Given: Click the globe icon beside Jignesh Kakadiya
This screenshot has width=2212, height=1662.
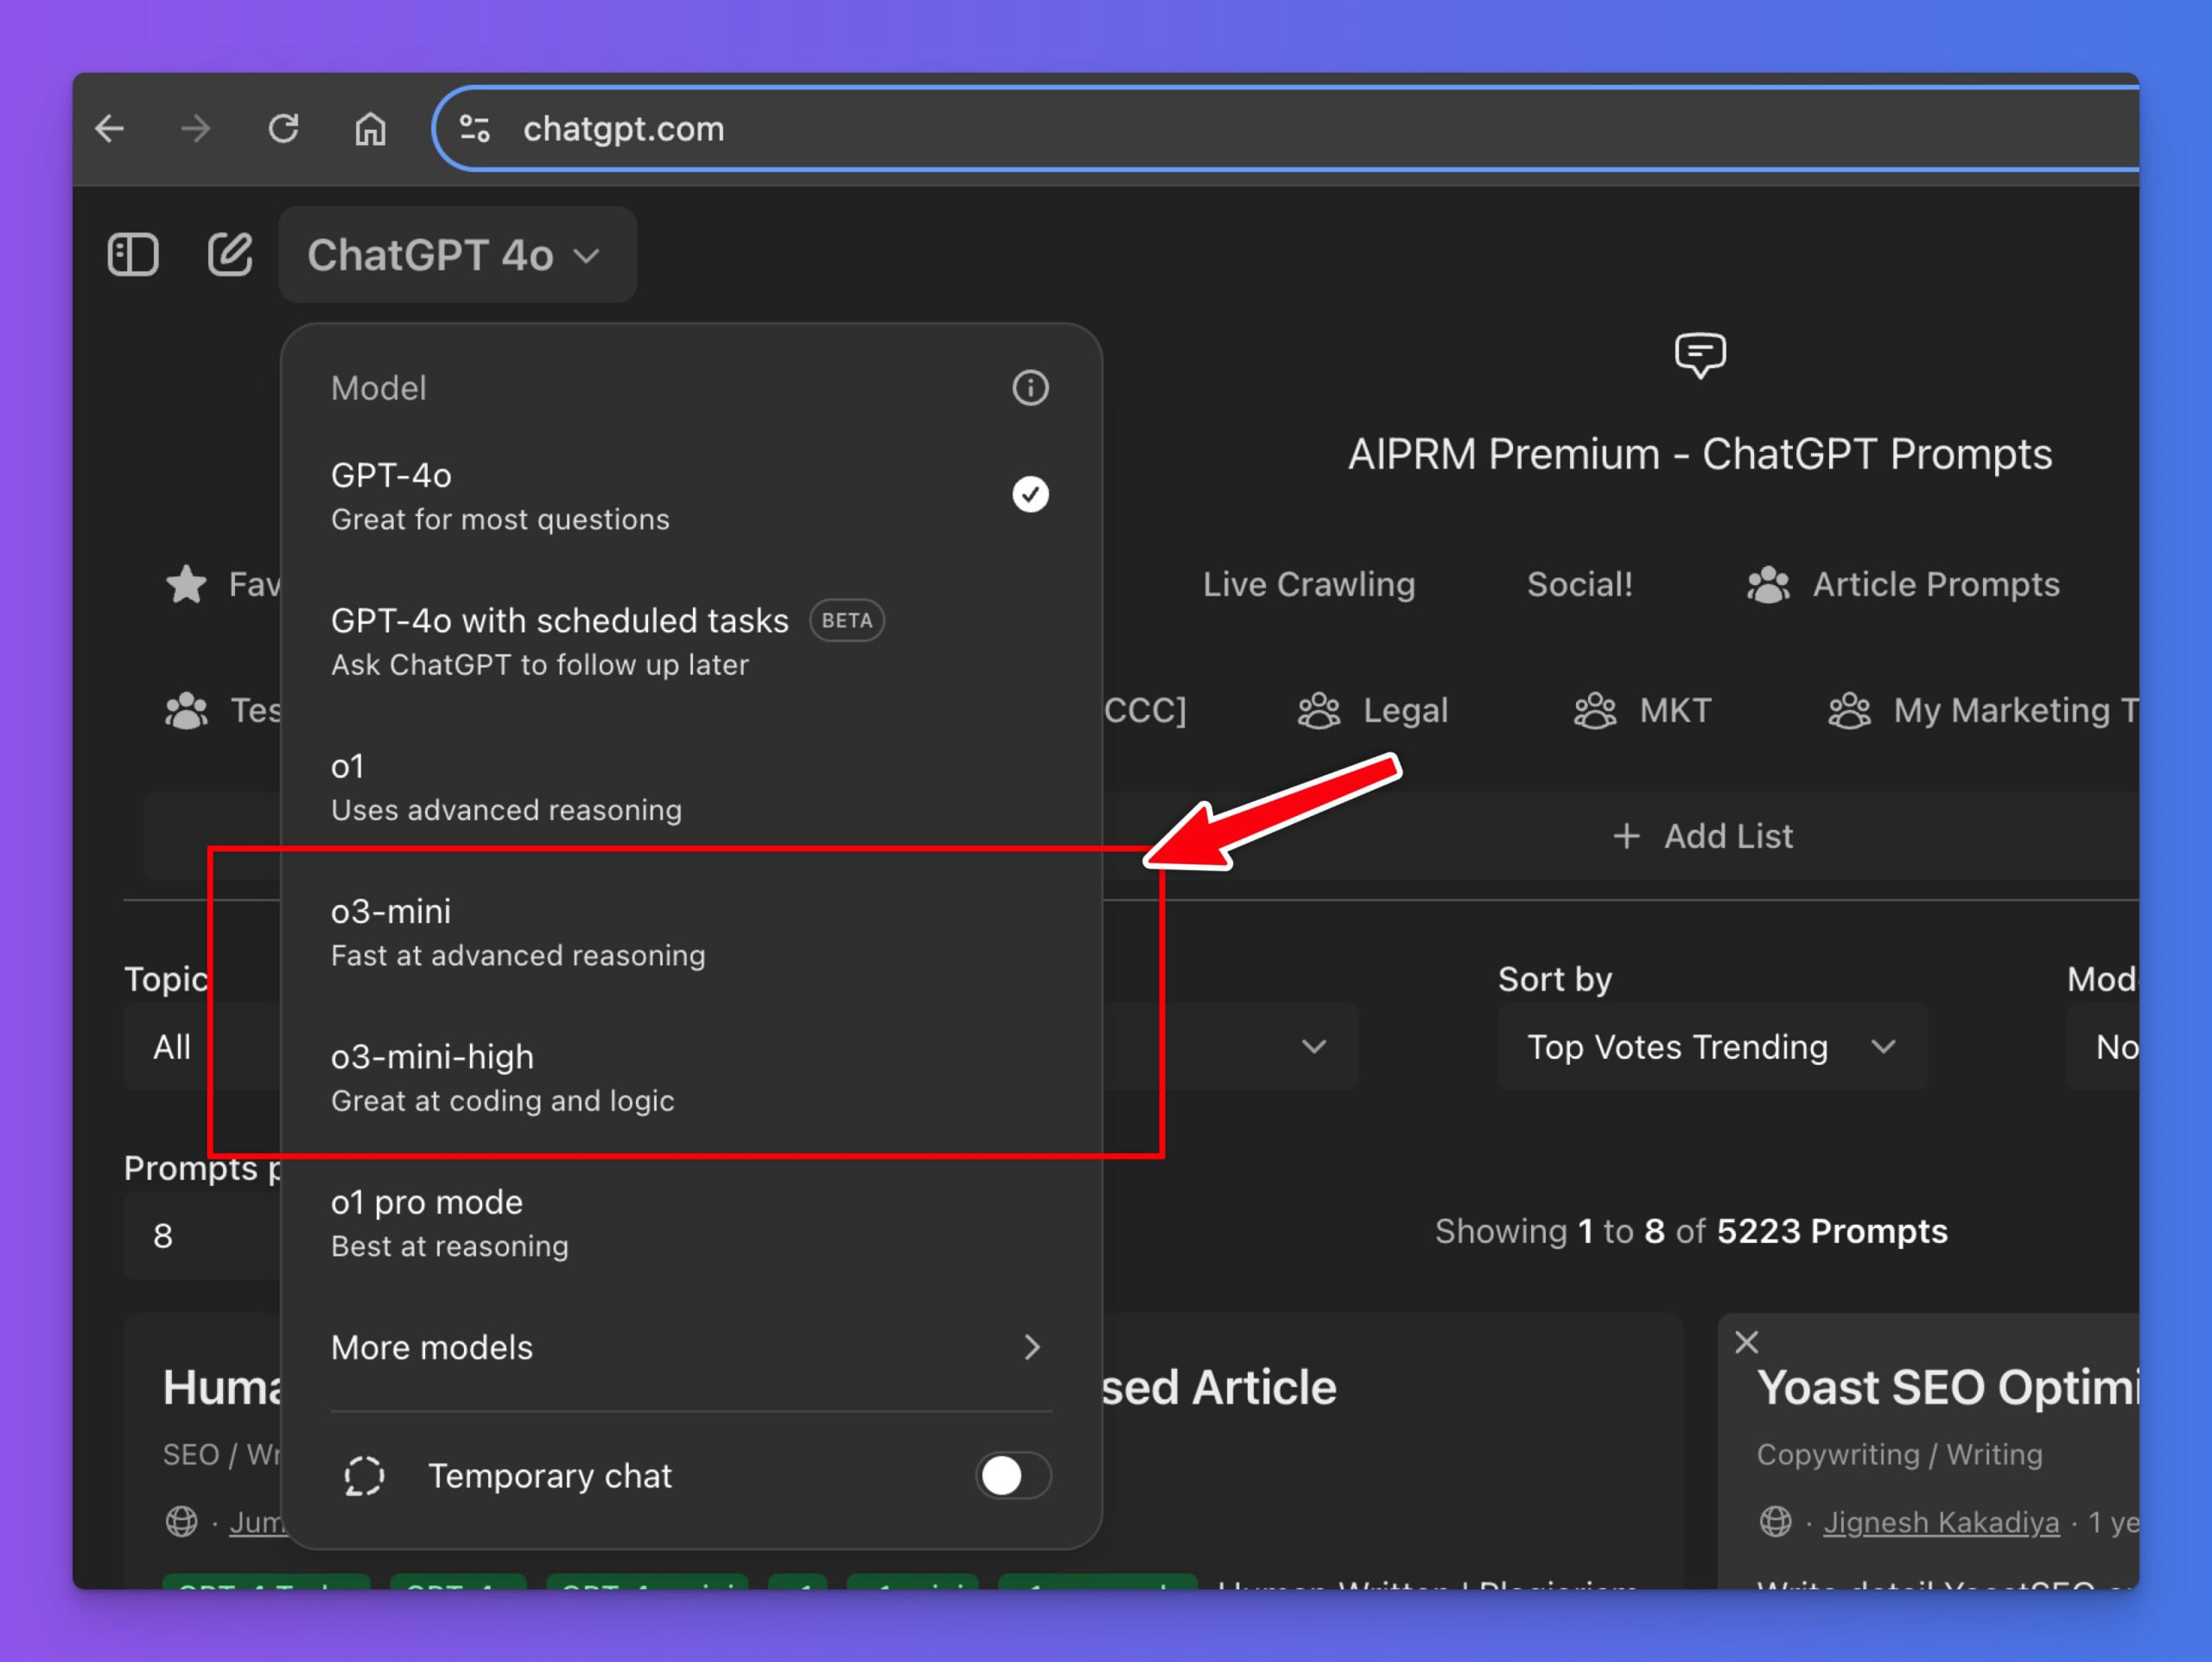Looking at the screenshot, I should [x=1775, y=1522].
